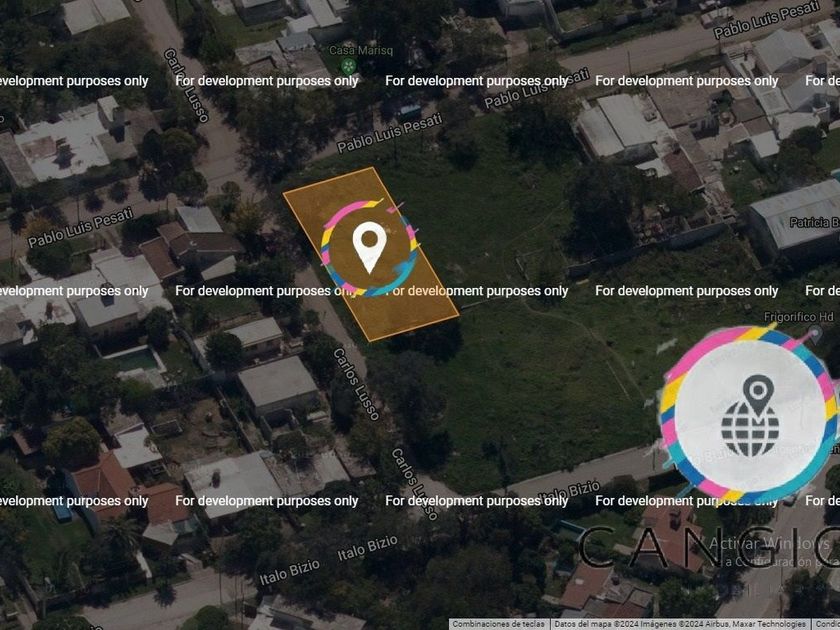Open Combinaciones de teclas shortcuts link
The height and width of the screenshot is (630, 840).
(498, 624)
